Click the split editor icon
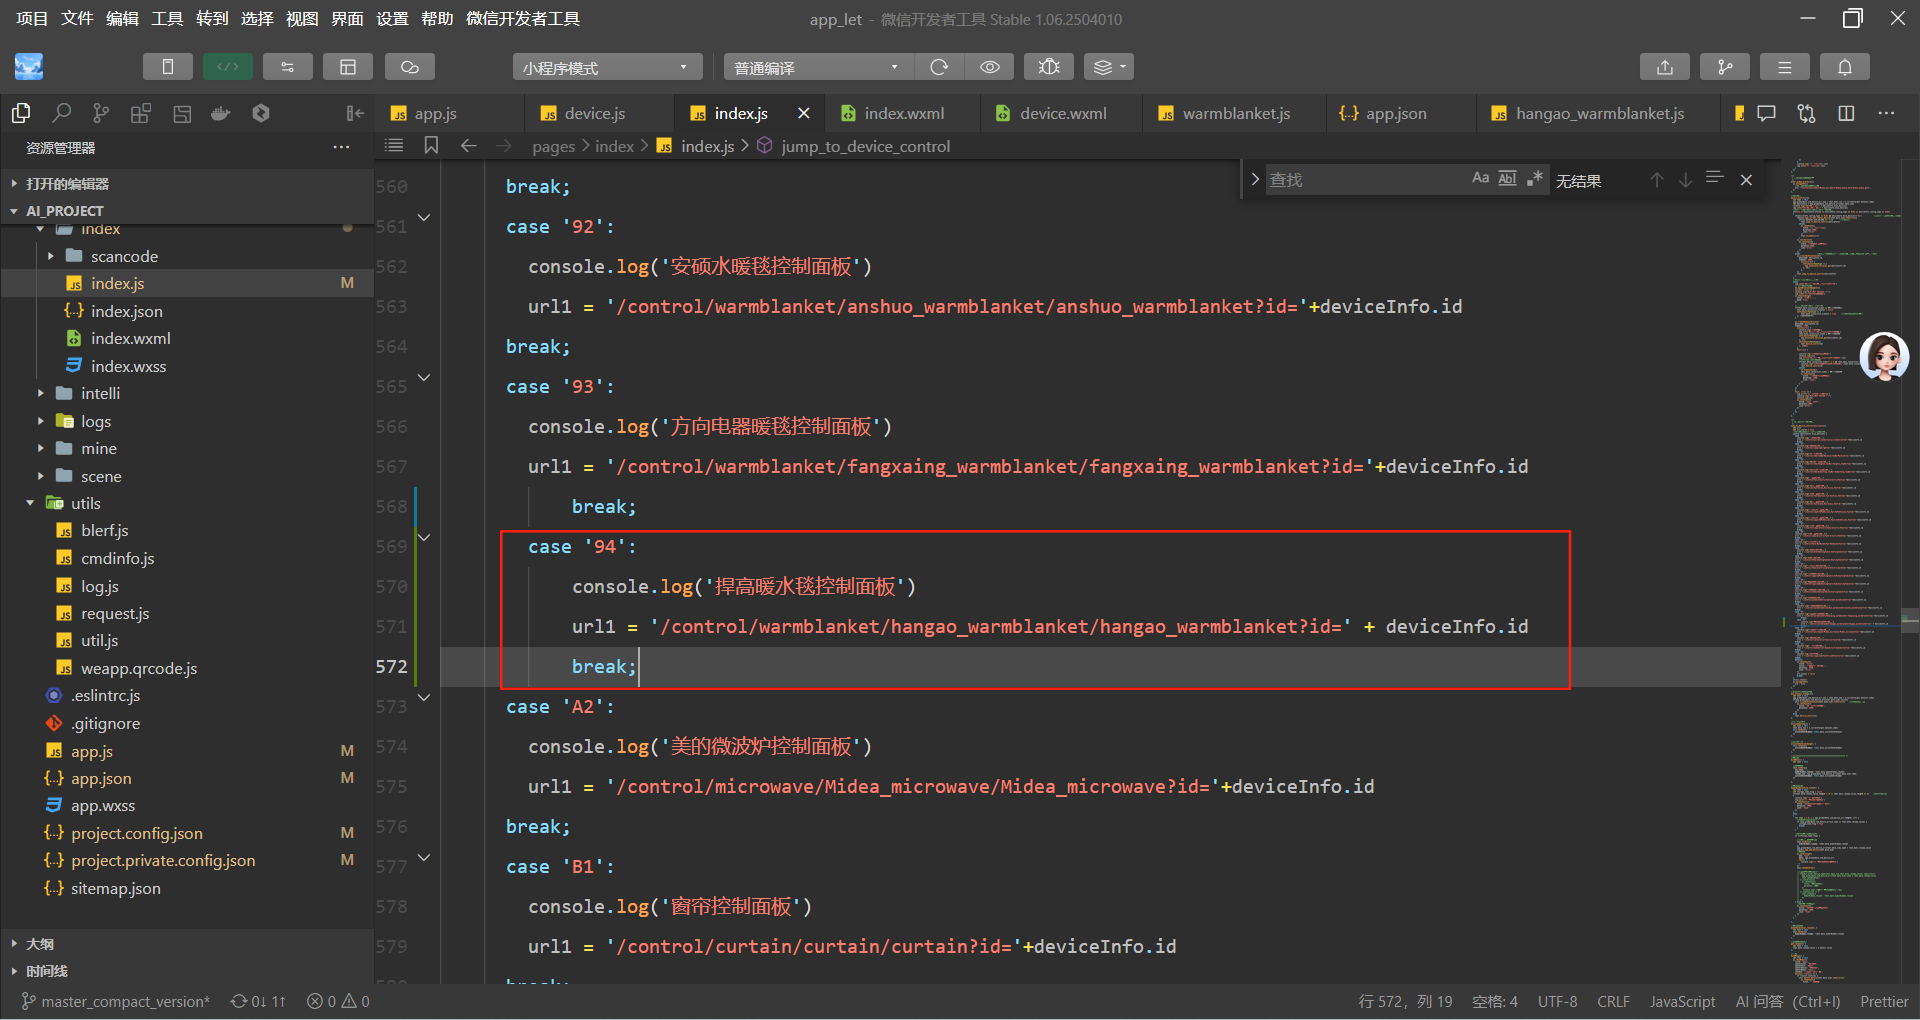 point(1846,113)
